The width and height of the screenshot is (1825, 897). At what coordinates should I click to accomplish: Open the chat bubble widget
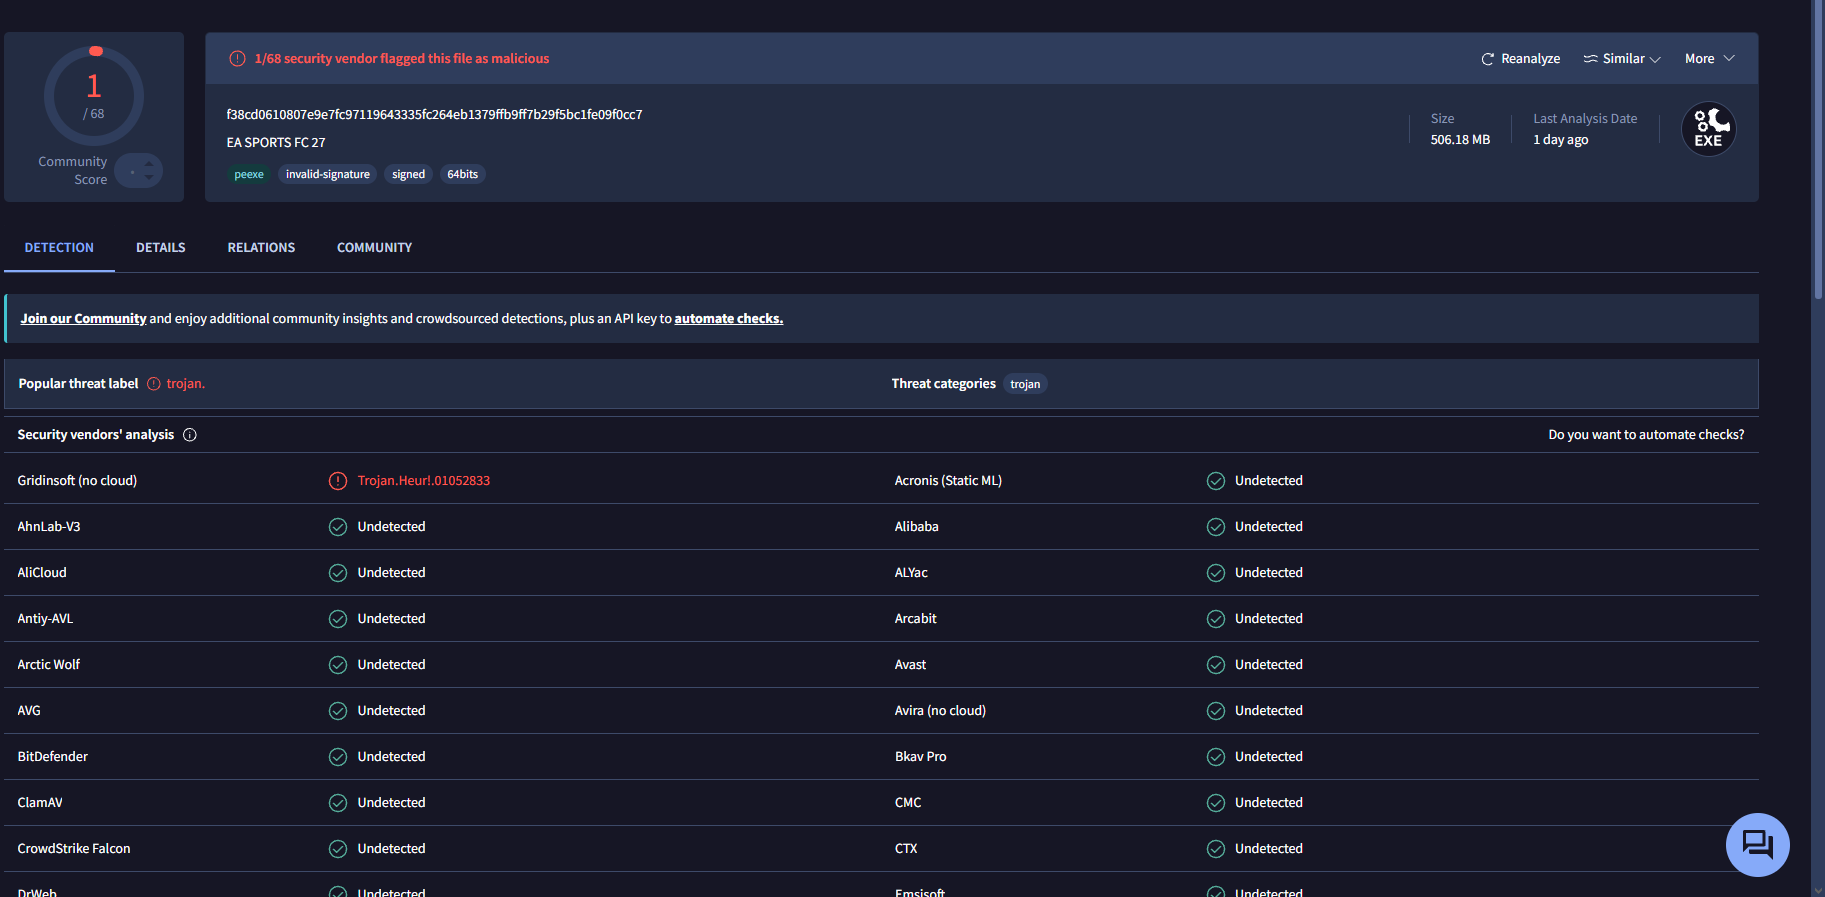(x=1757, y=844)
